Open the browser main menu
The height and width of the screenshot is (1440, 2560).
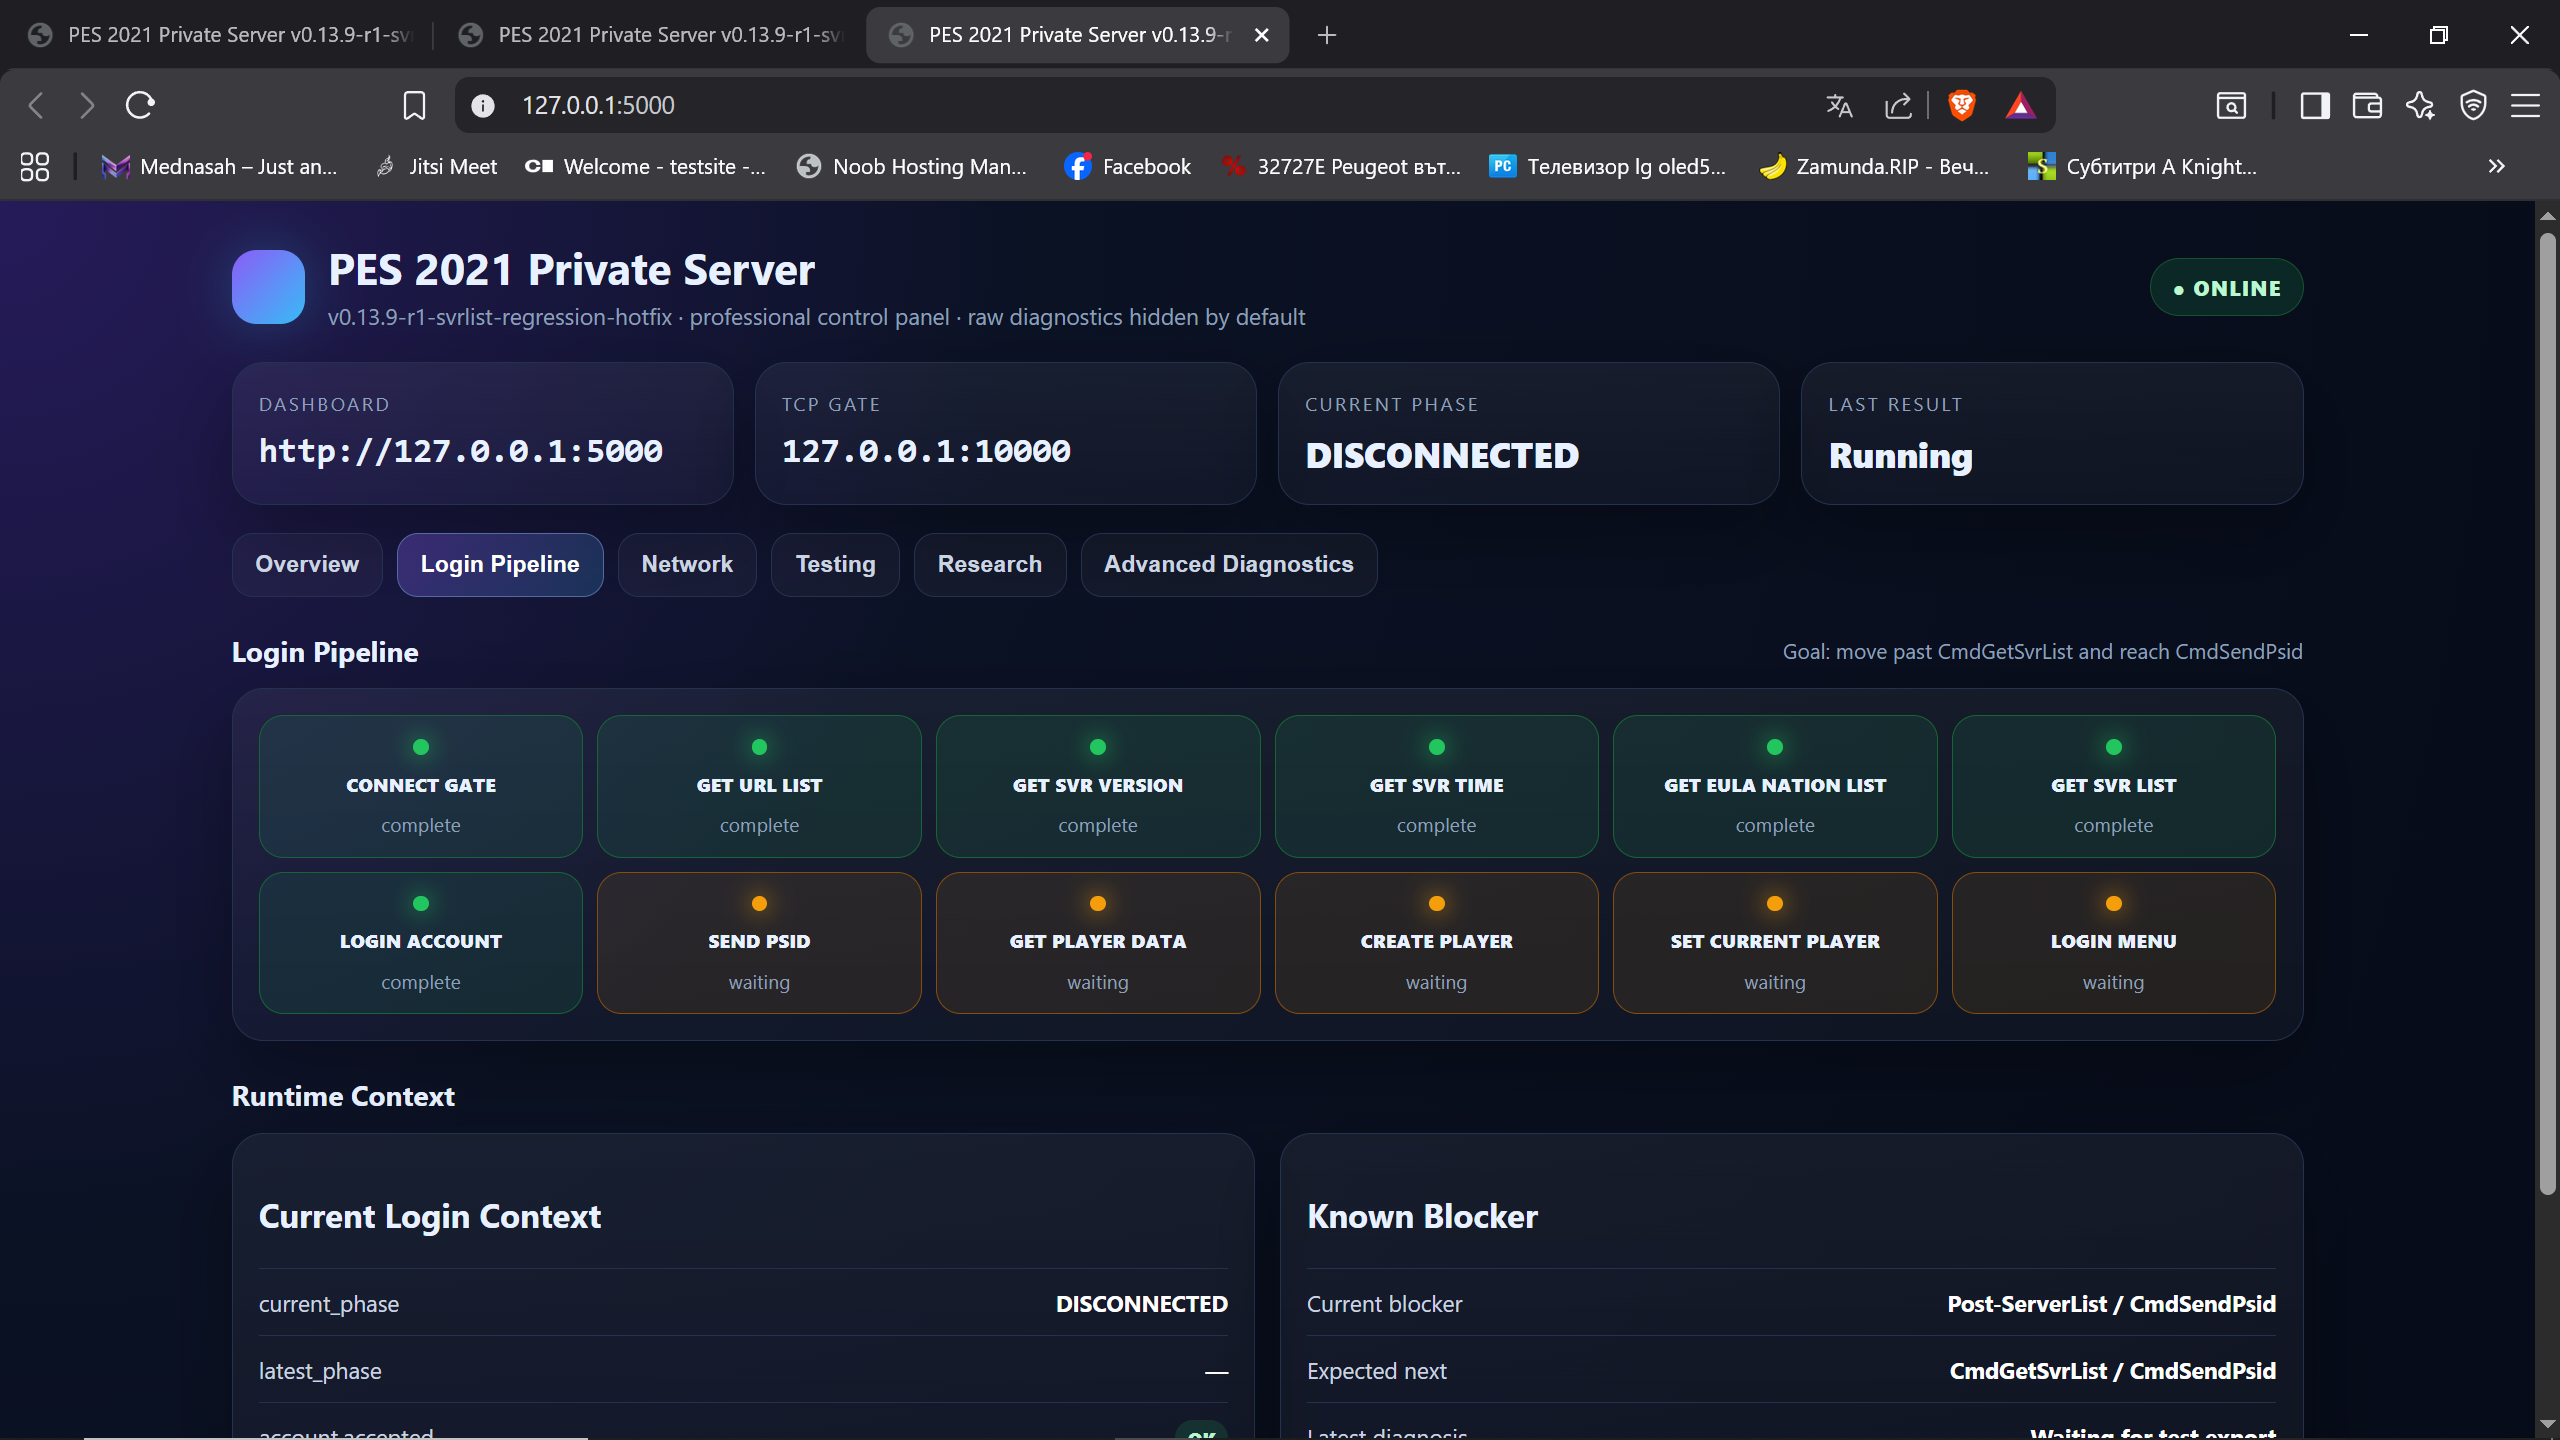pyautogui.click(x=2525, y=105)
